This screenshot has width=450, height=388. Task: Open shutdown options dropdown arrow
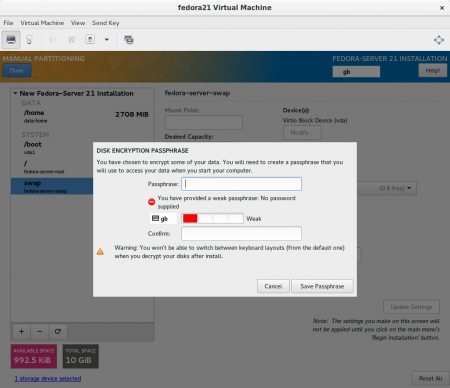107,40
